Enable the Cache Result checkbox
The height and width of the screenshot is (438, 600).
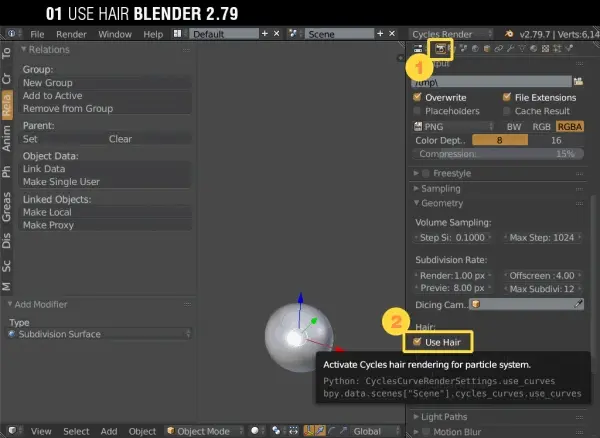[x=507, y=111]
